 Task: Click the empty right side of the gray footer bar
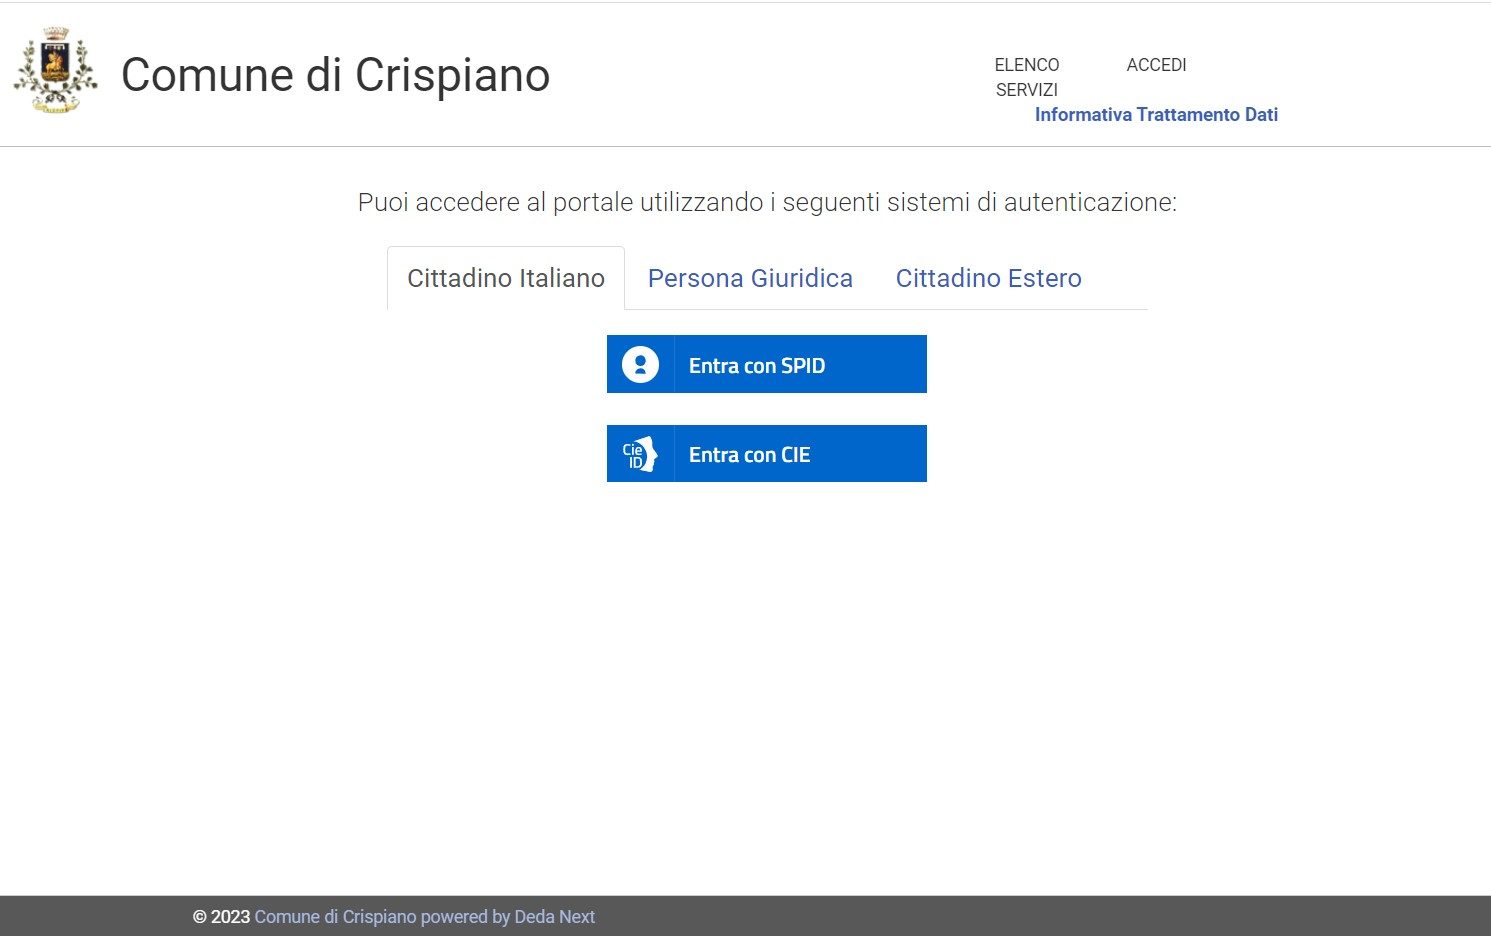click(1100, 916)
